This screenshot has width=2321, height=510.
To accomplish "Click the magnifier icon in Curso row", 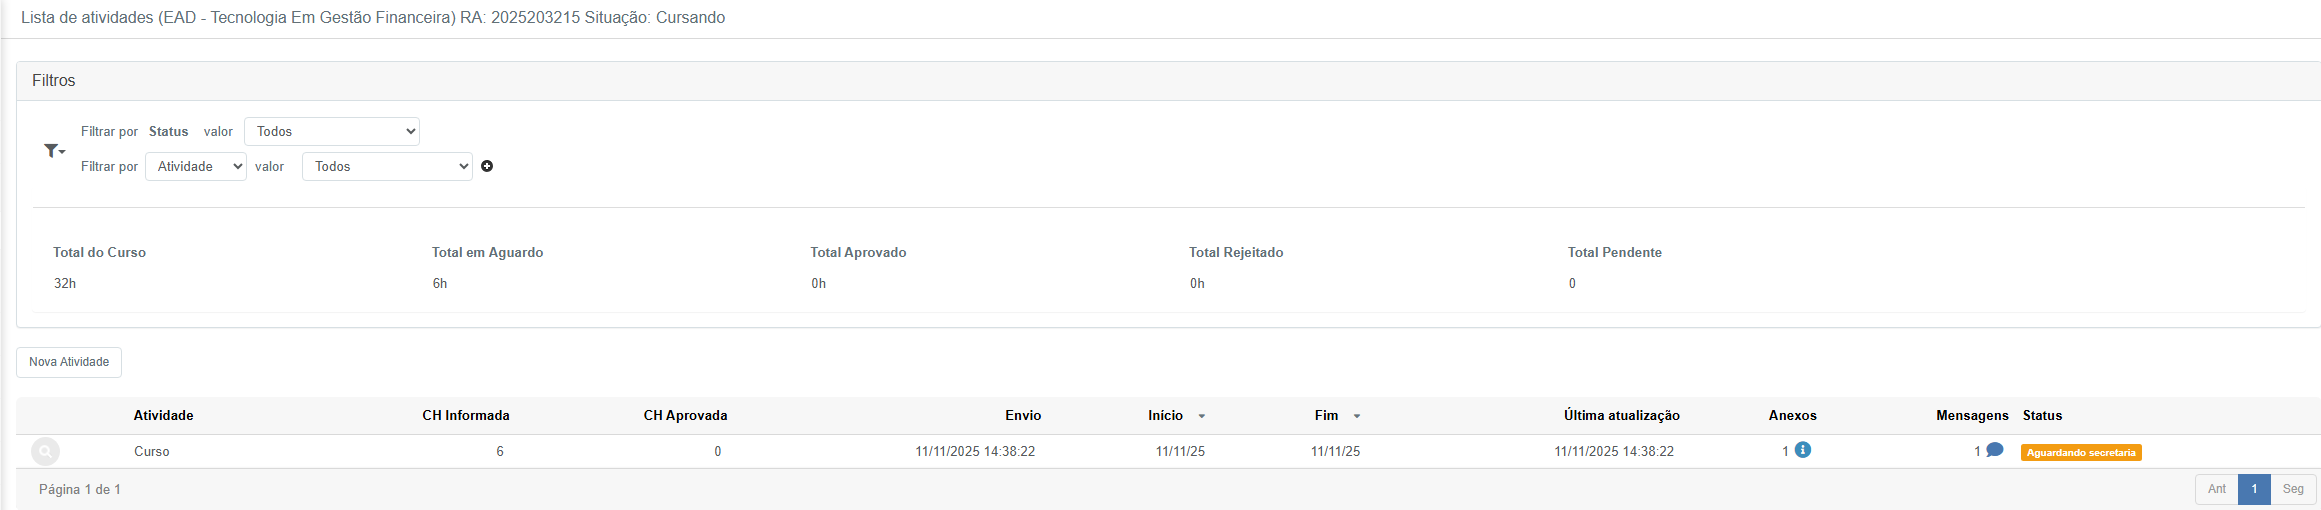I will (45, 452).
